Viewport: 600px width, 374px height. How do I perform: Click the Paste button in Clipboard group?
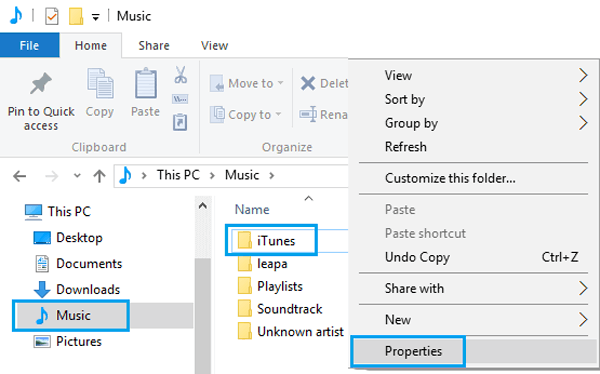(x=145, y=93)
